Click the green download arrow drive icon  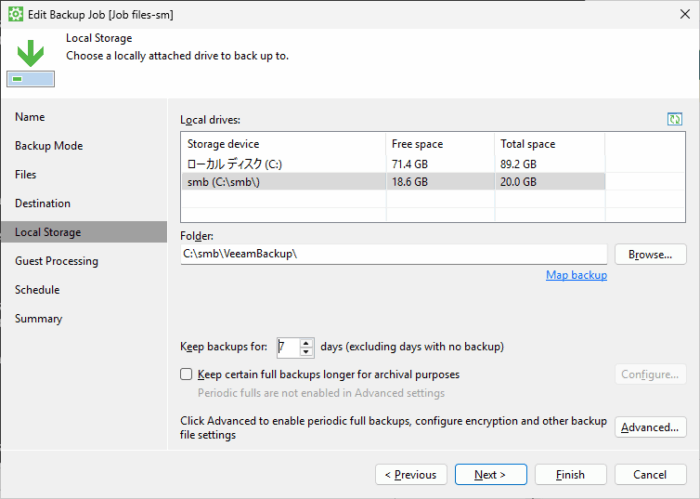tap(30, 63)
